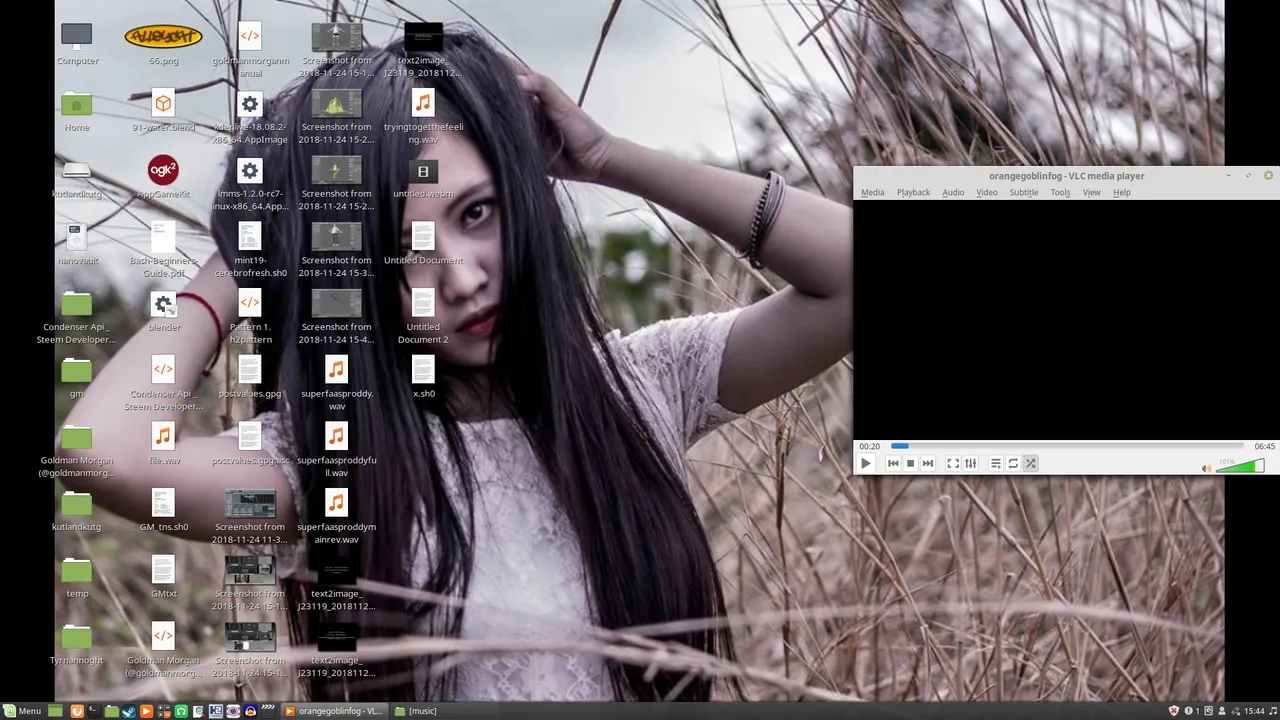This screenshot has height=720, width=1280.
Task: Open the sound applet music note icon
Action: (x=1273, y=711)
